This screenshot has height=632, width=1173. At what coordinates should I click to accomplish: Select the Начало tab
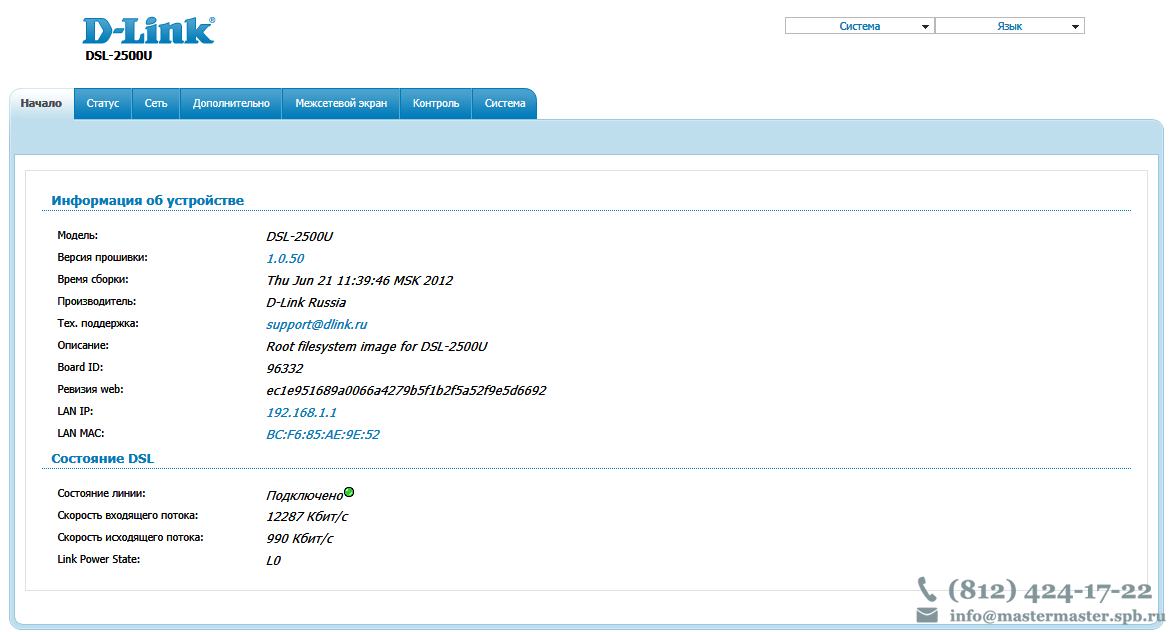[x=41, y=103]
